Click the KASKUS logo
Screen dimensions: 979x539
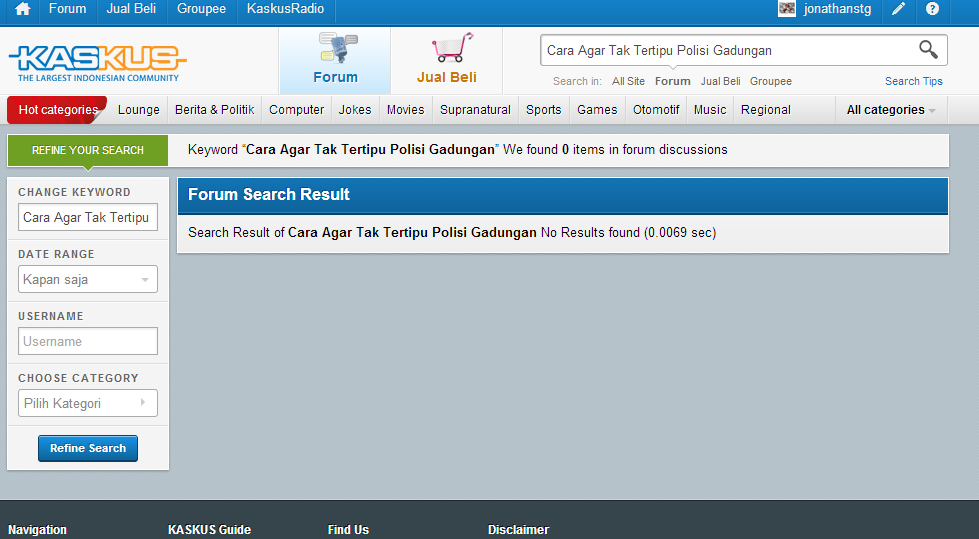97,63
